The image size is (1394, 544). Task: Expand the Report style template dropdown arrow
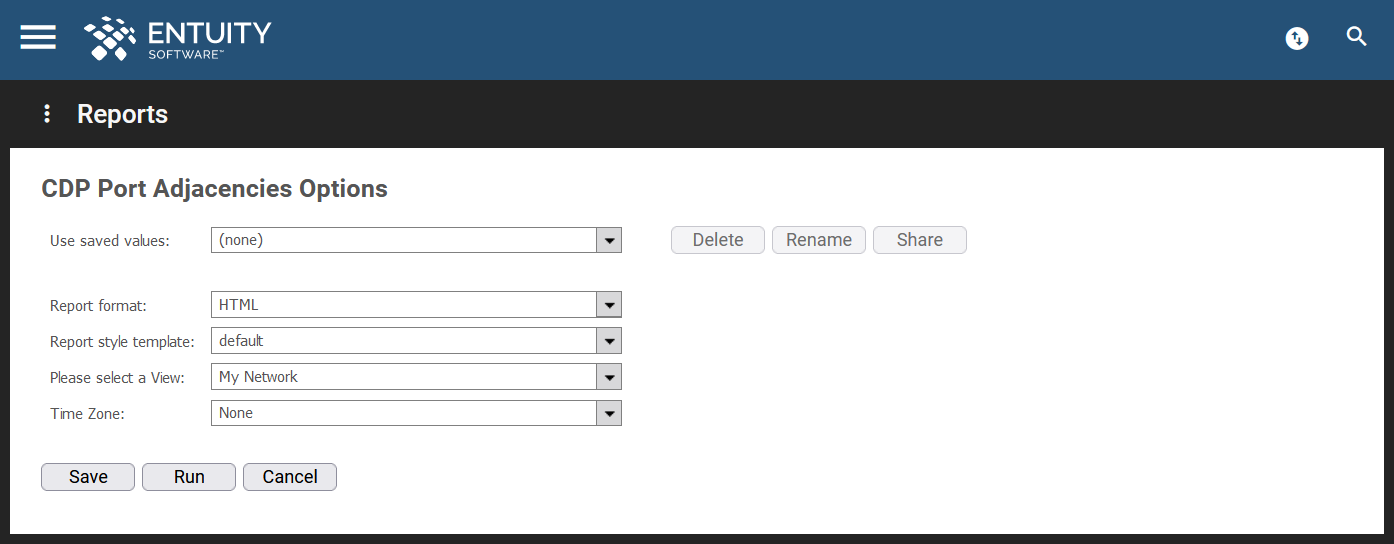[609, 341]
